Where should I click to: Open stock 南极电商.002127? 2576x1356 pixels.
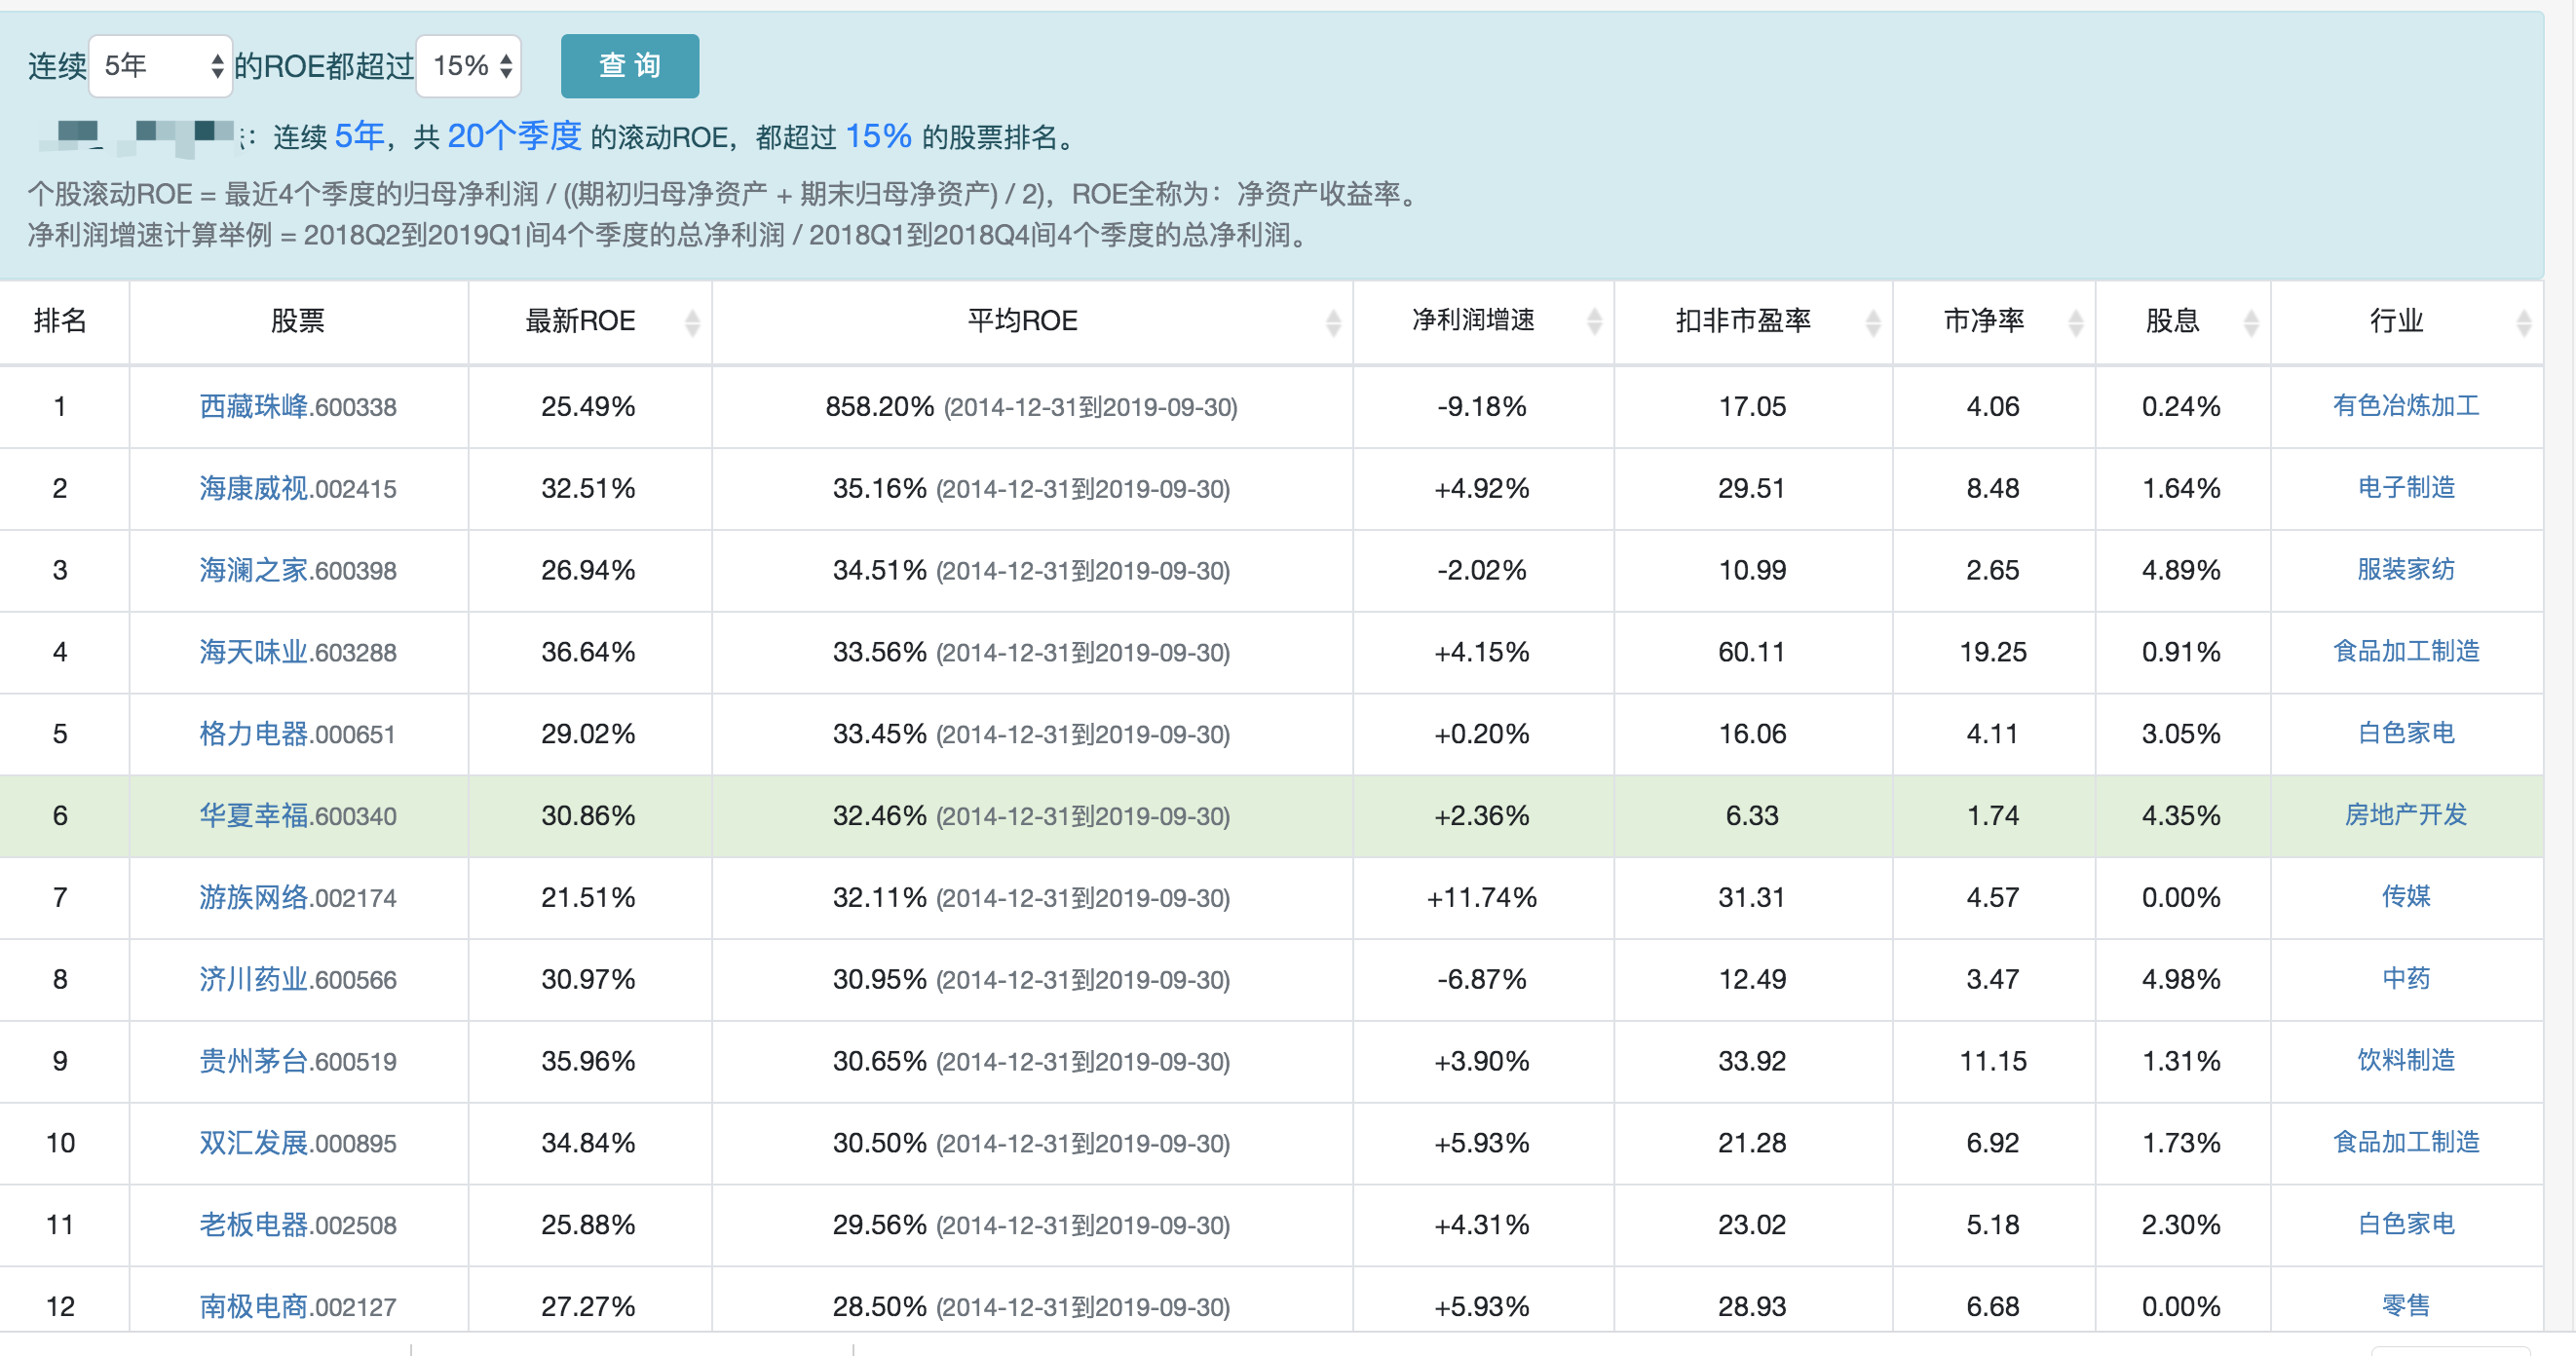(x=298, y=1306)
